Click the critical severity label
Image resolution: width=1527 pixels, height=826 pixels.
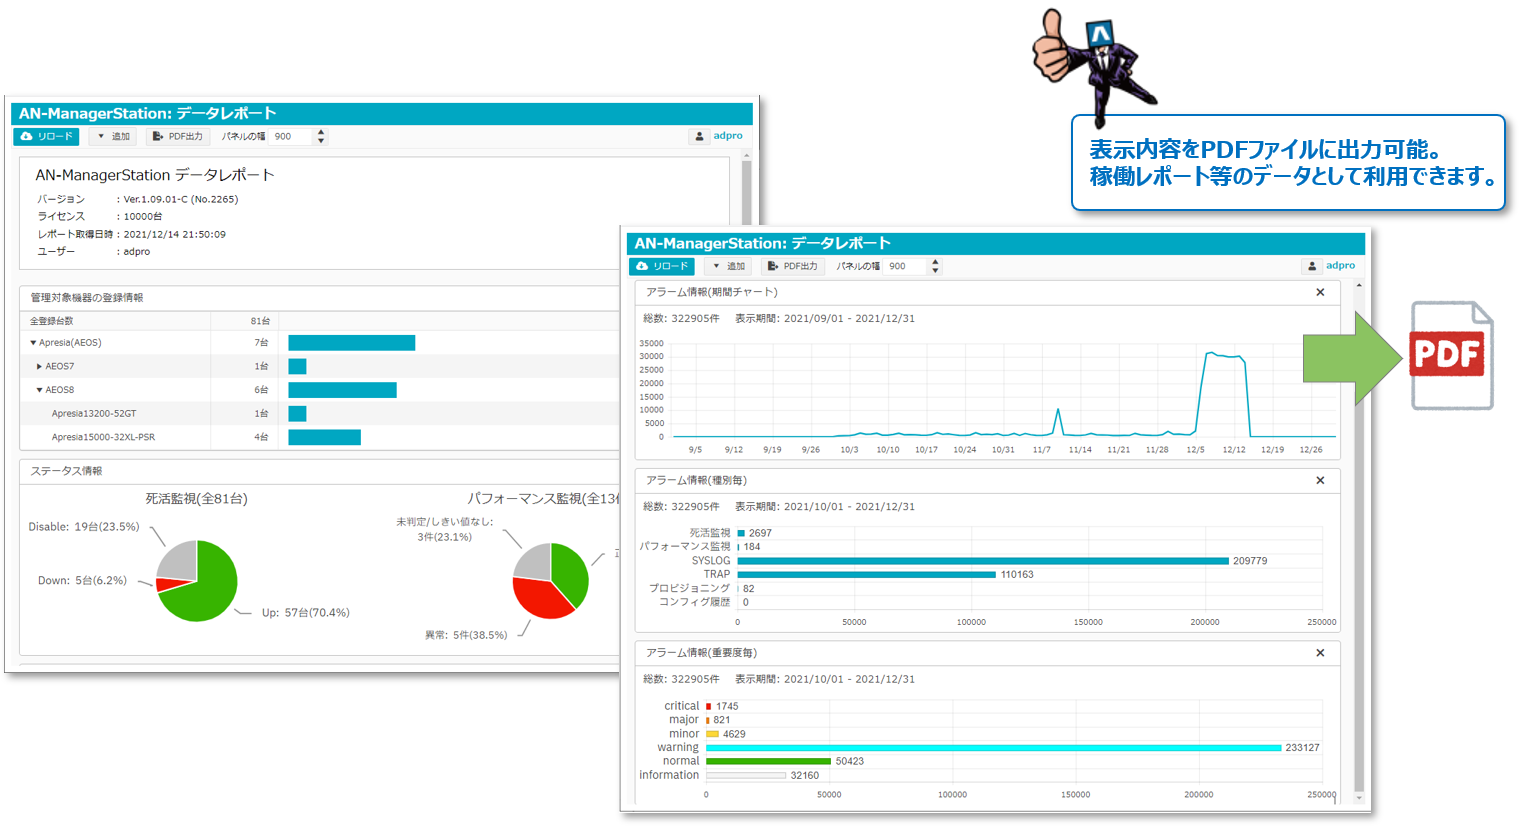(682, 706)
